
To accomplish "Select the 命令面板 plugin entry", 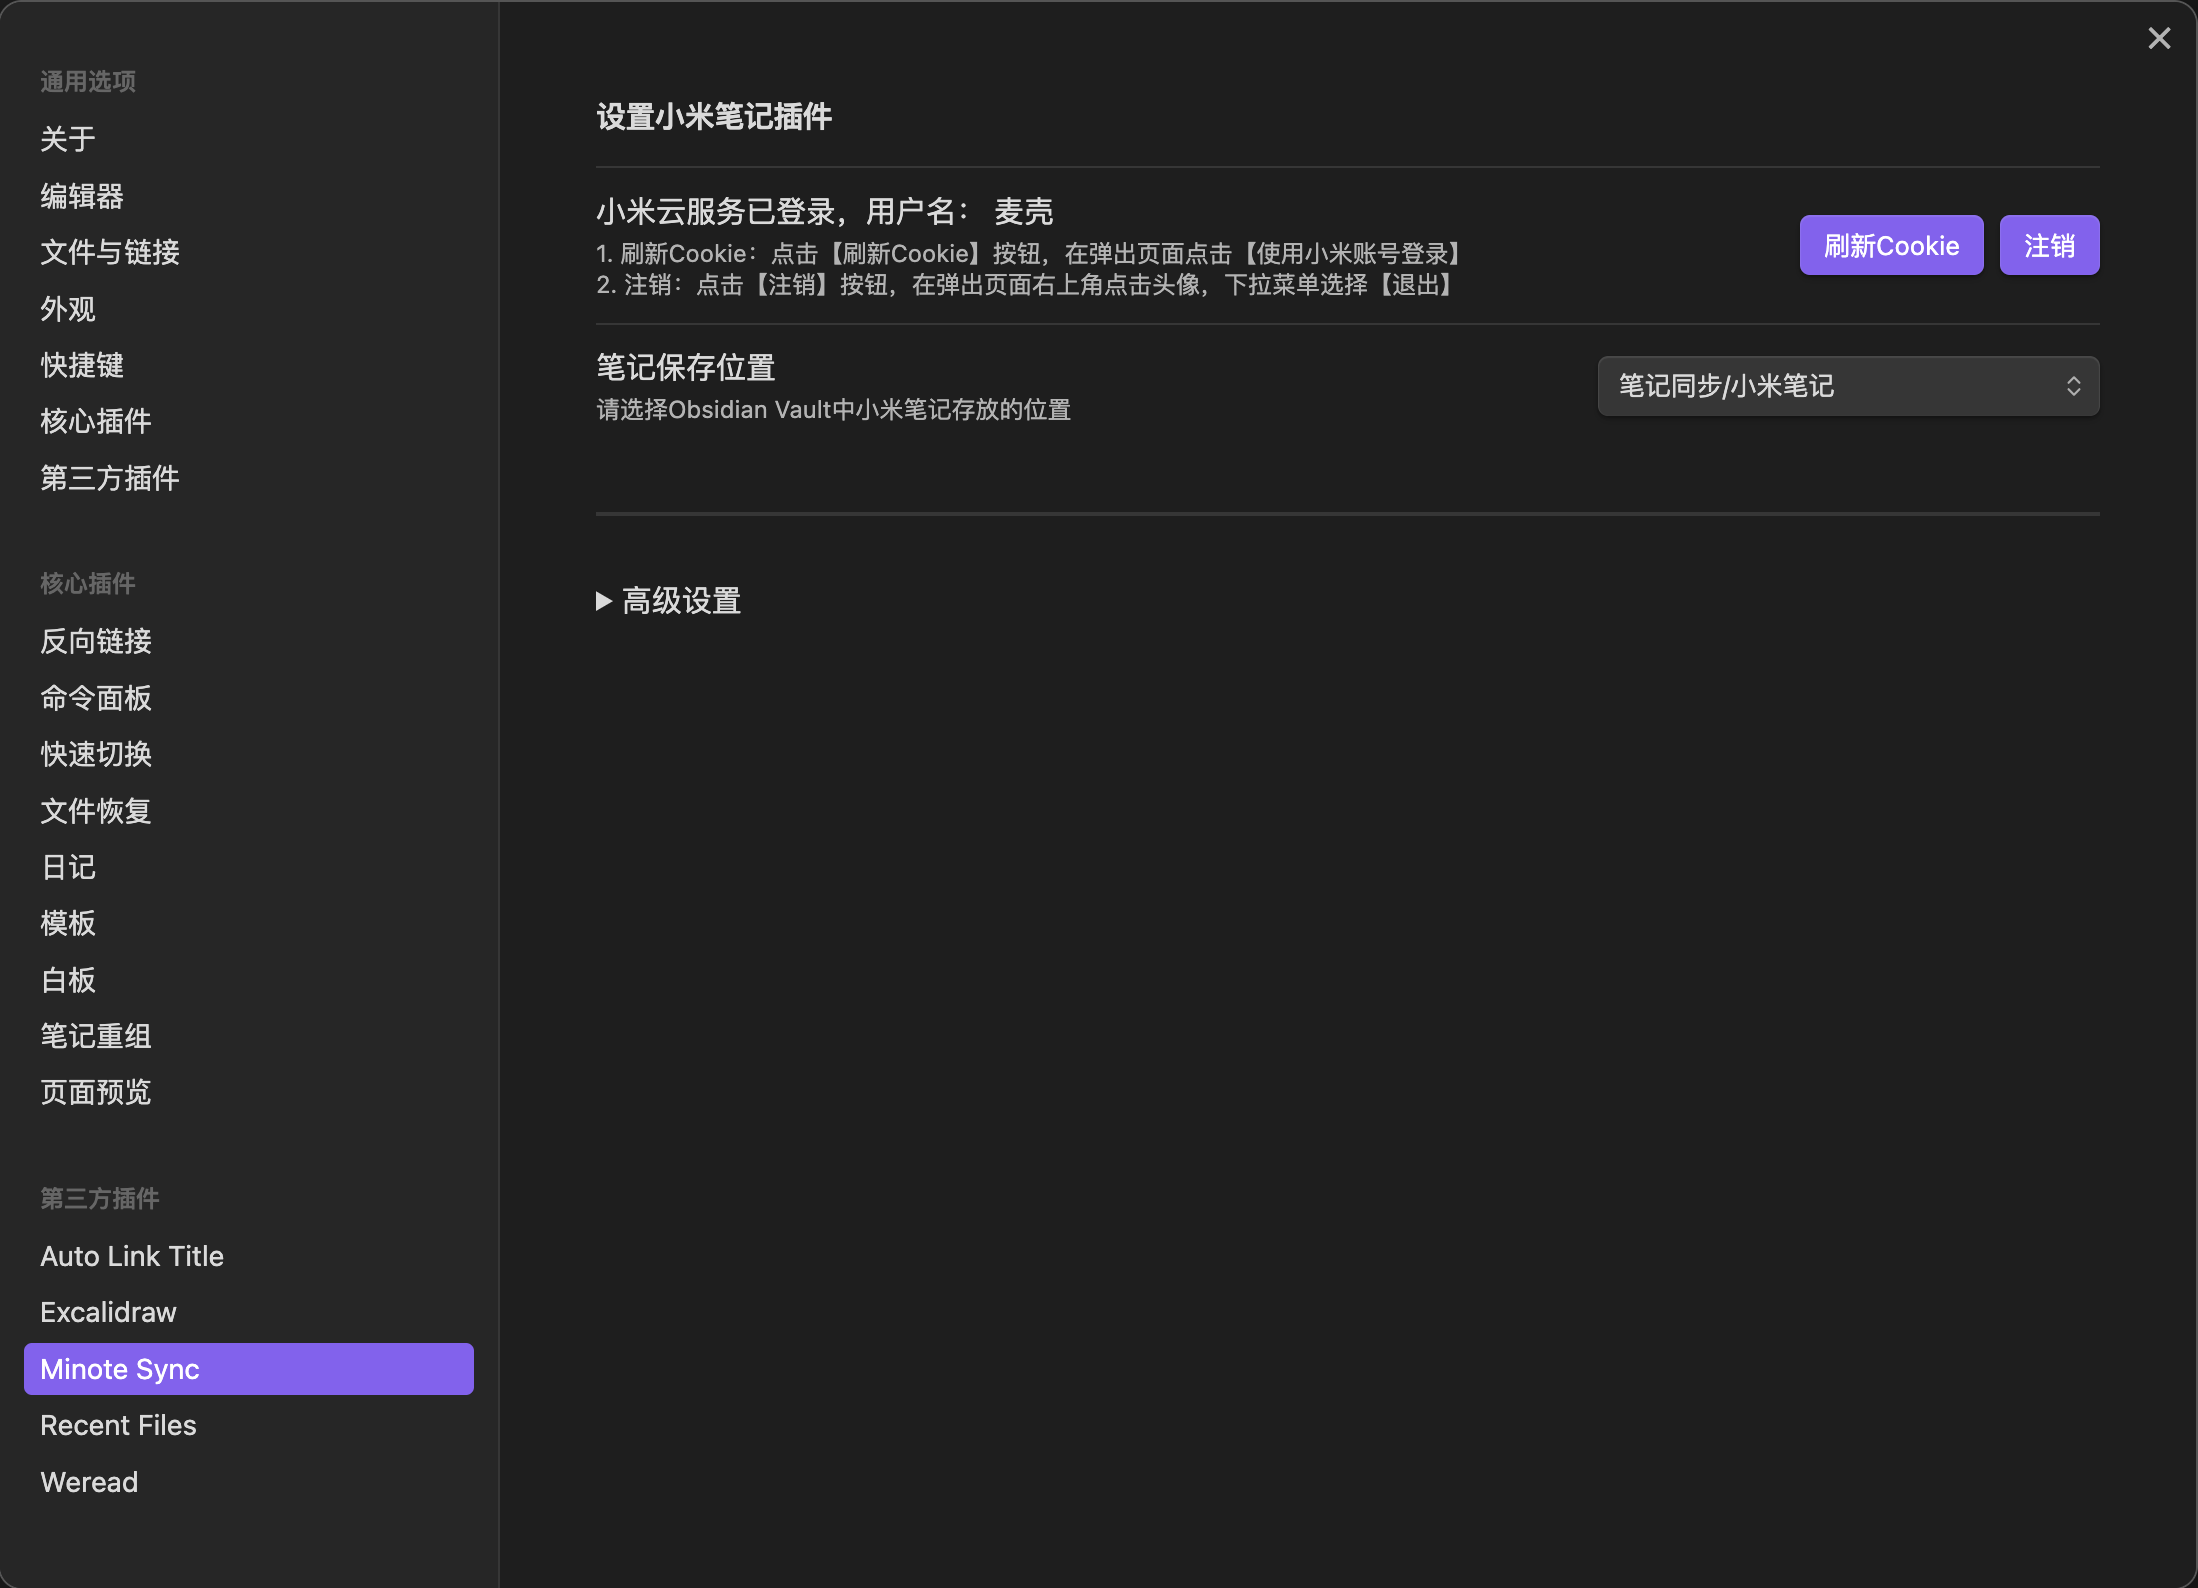I will point(96,698).
